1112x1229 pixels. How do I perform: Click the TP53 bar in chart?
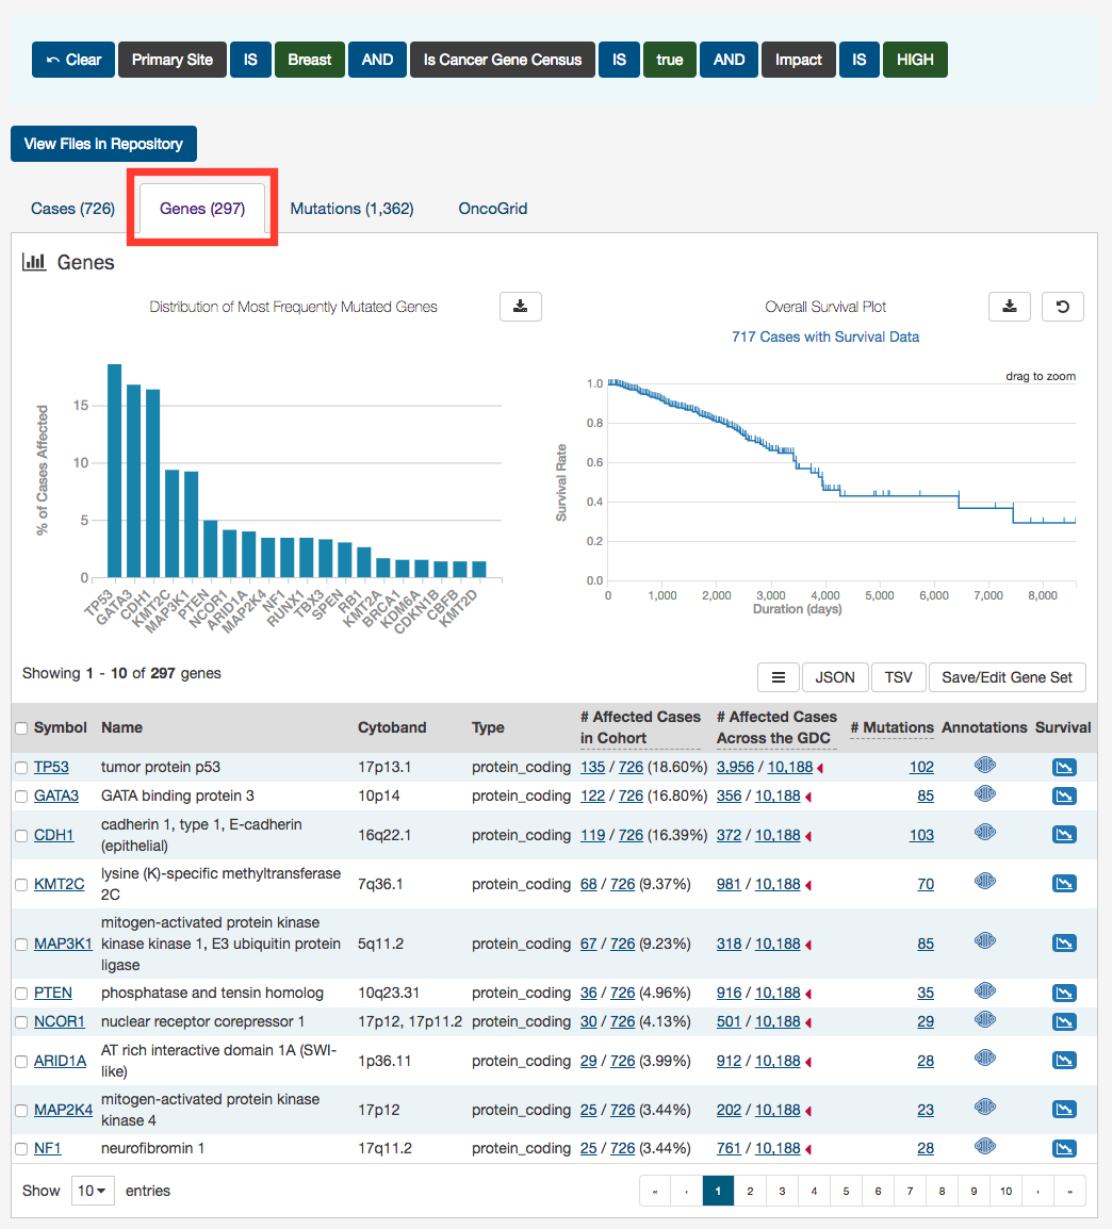coord(114,471)
